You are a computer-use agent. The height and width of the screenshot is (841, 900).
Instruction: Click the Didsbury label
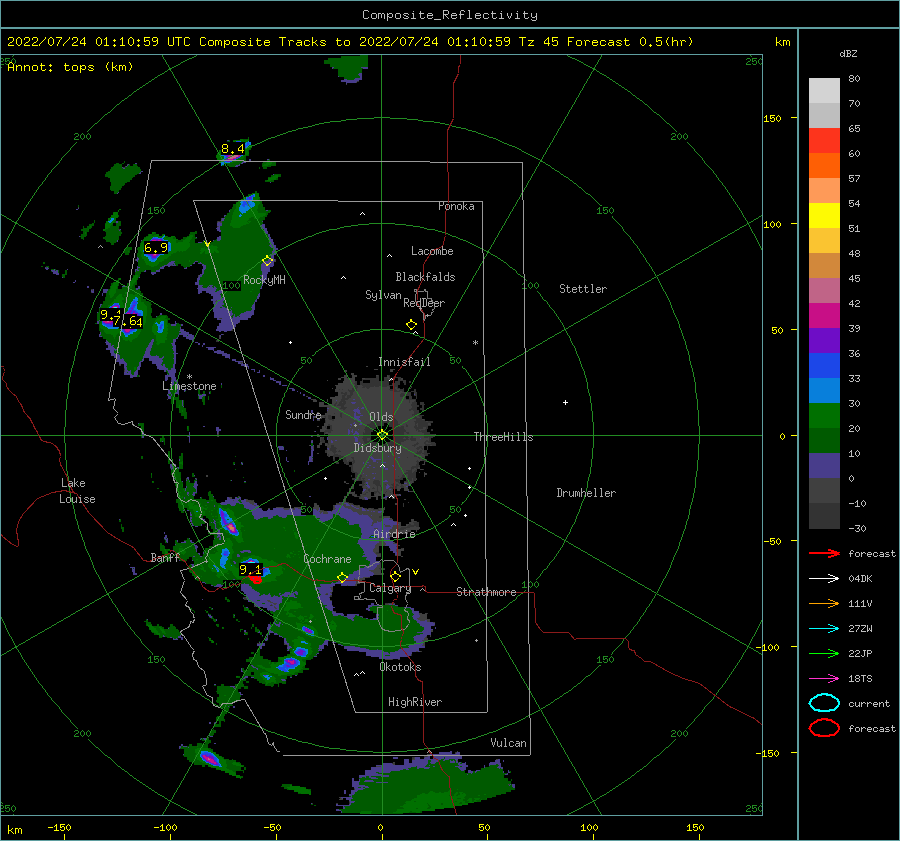click(378, 448)
